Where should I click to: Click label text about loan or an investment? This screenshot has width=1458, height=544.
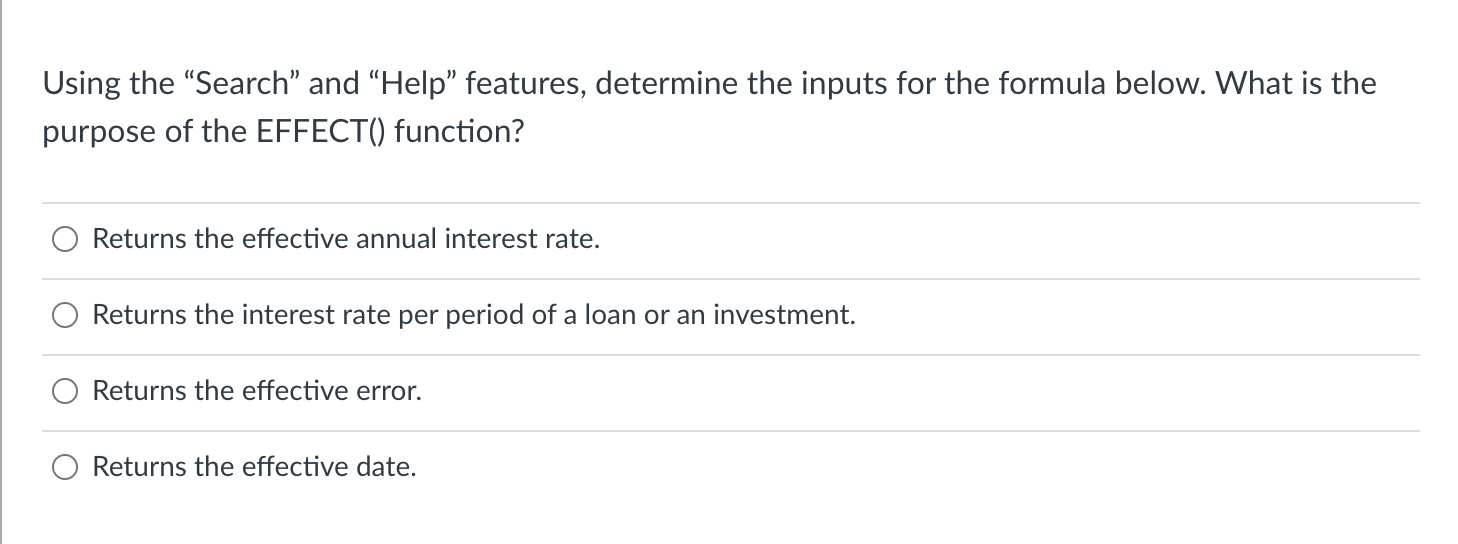[474, 316]
